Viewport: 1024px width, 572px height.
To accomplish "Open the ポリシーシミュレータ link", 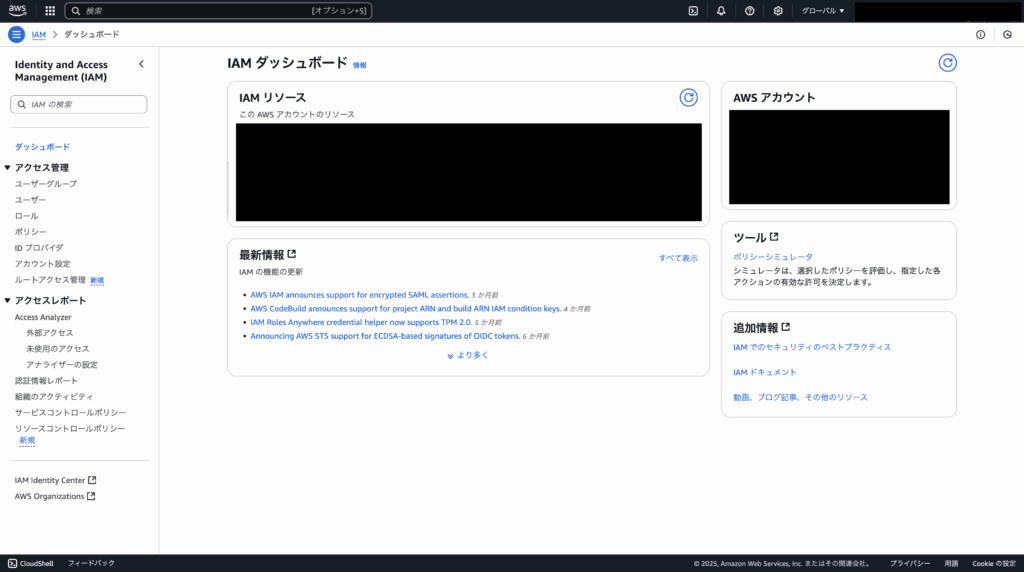I will [773, 257].
